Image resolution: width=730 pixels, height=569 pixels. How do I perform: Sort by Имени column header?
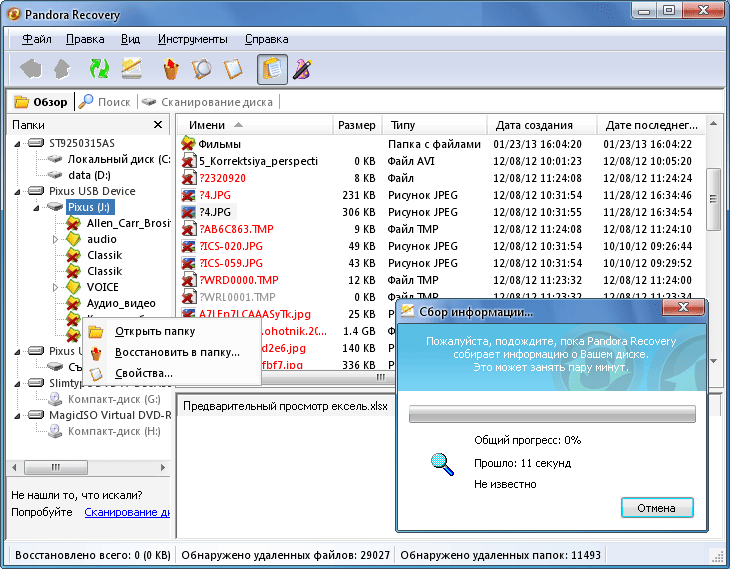pos(255,125)
